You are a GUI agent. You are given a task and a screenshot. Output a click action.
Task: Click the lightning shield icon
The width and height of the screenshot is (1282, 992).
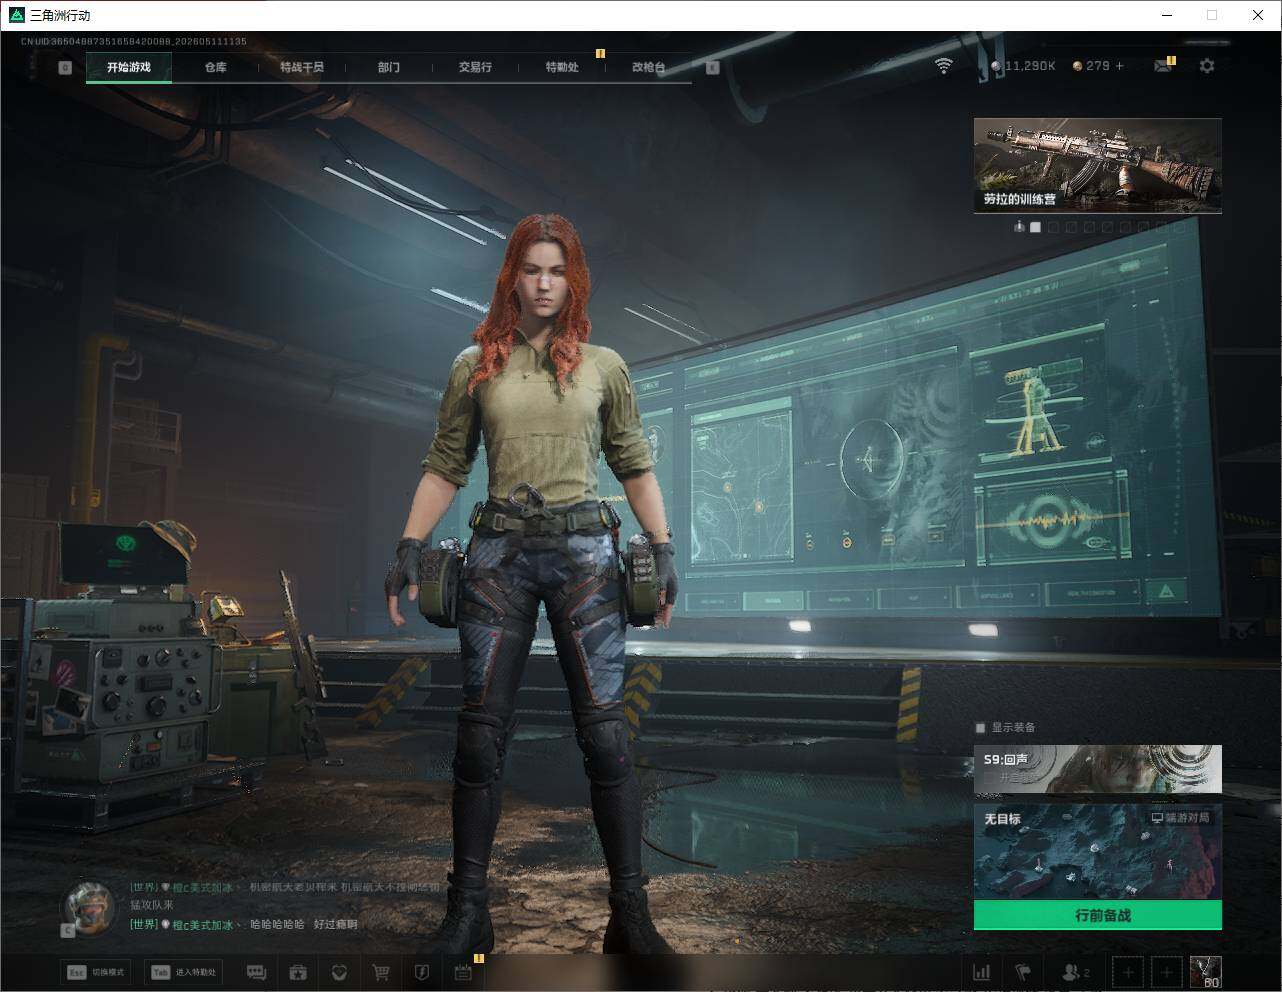click(x=421, y=972)
